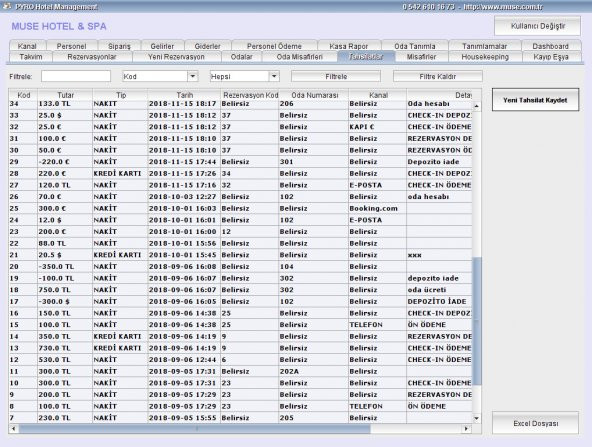
Task: Click the horizontal scrollbar right arrow
Action: click(467, 429)
